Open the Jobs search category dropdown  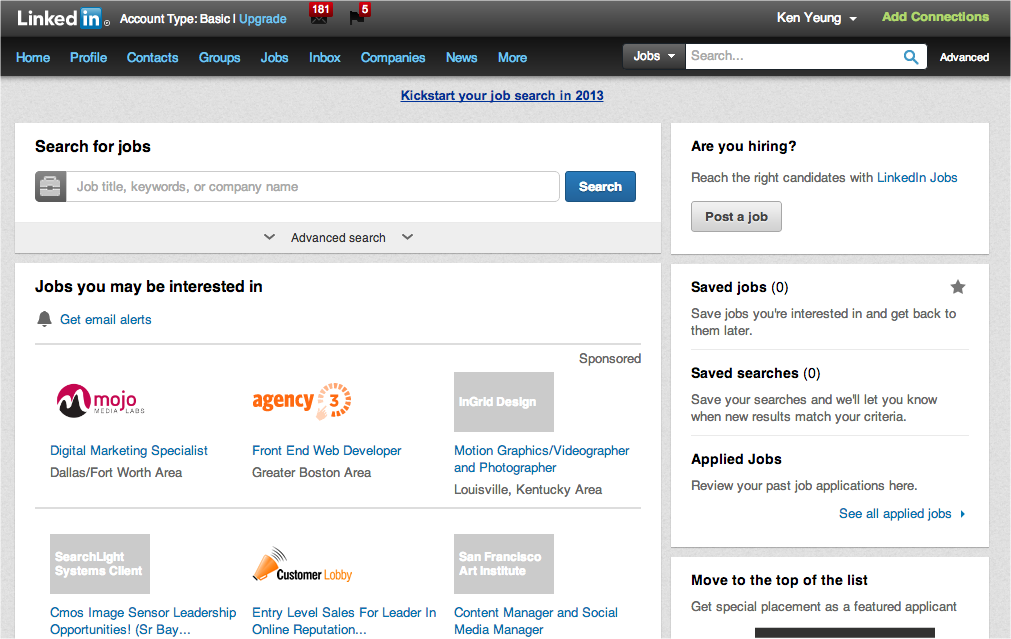(x=654, y=56)
